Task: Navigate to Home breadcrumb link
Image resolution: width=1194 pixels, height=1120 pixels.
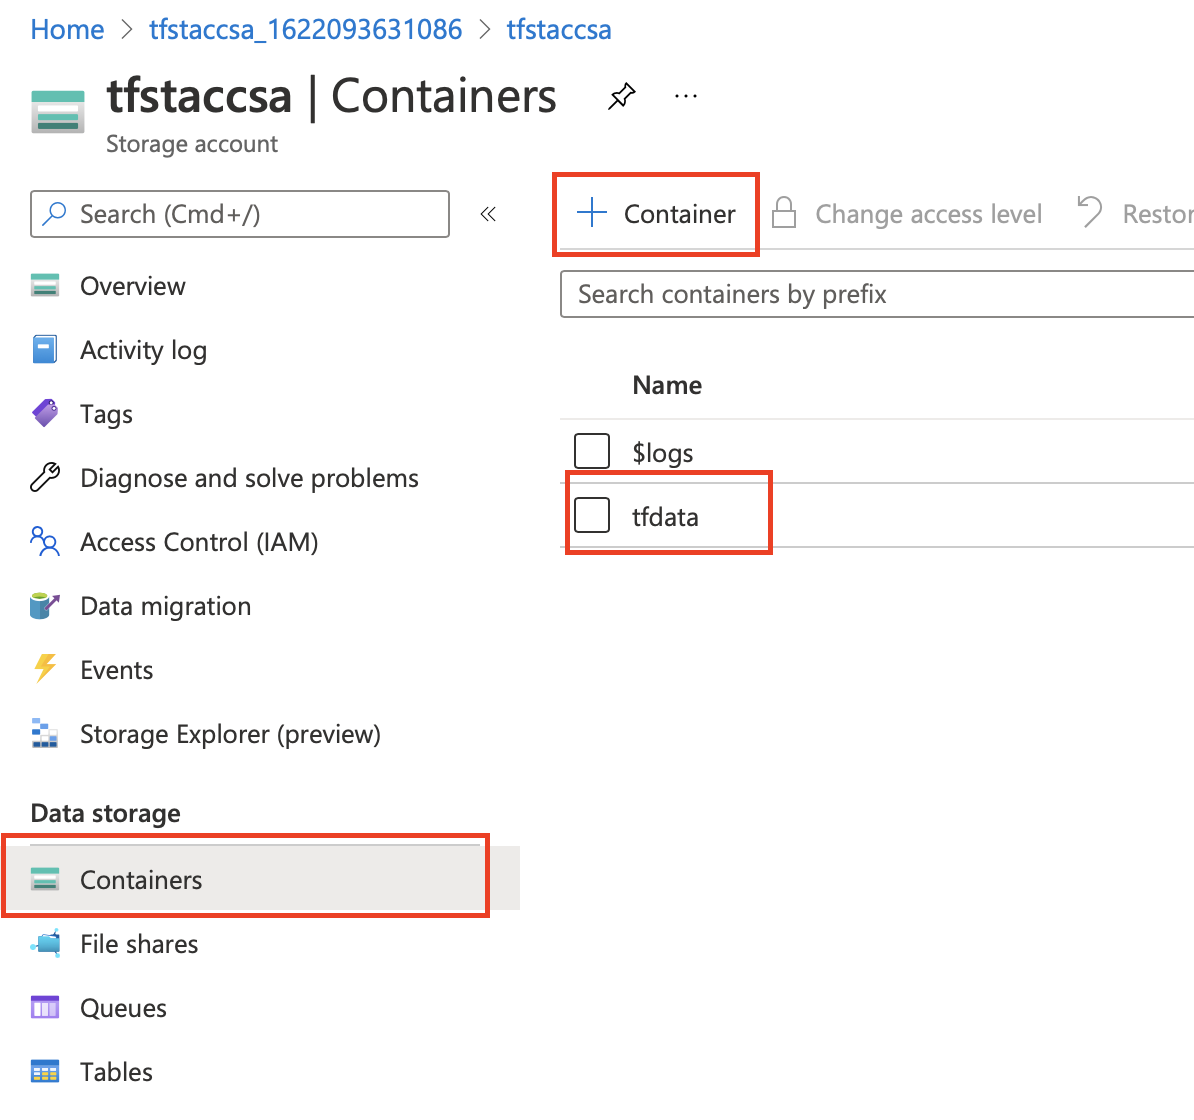Action: pos(67,30)
